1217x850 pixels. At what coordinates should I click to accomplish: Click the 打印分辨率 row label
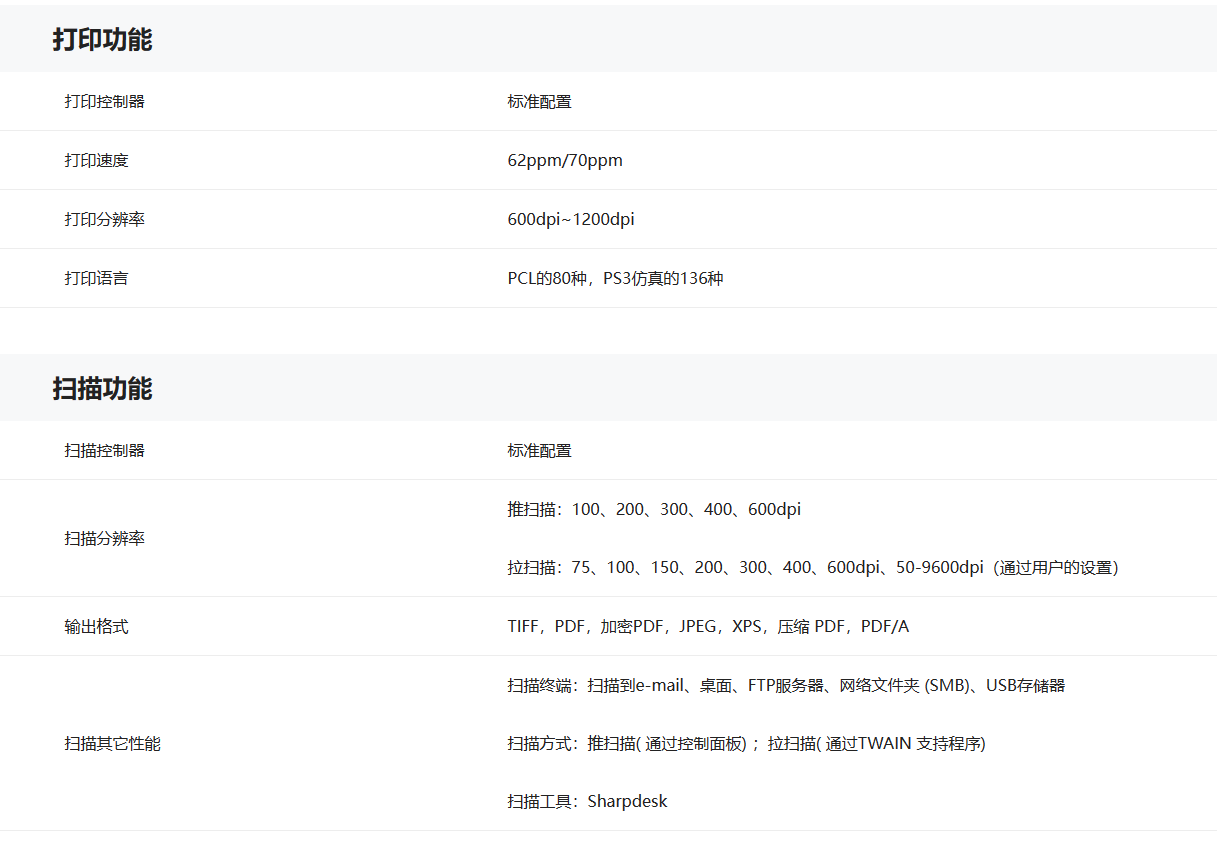[x=104, y=219]
